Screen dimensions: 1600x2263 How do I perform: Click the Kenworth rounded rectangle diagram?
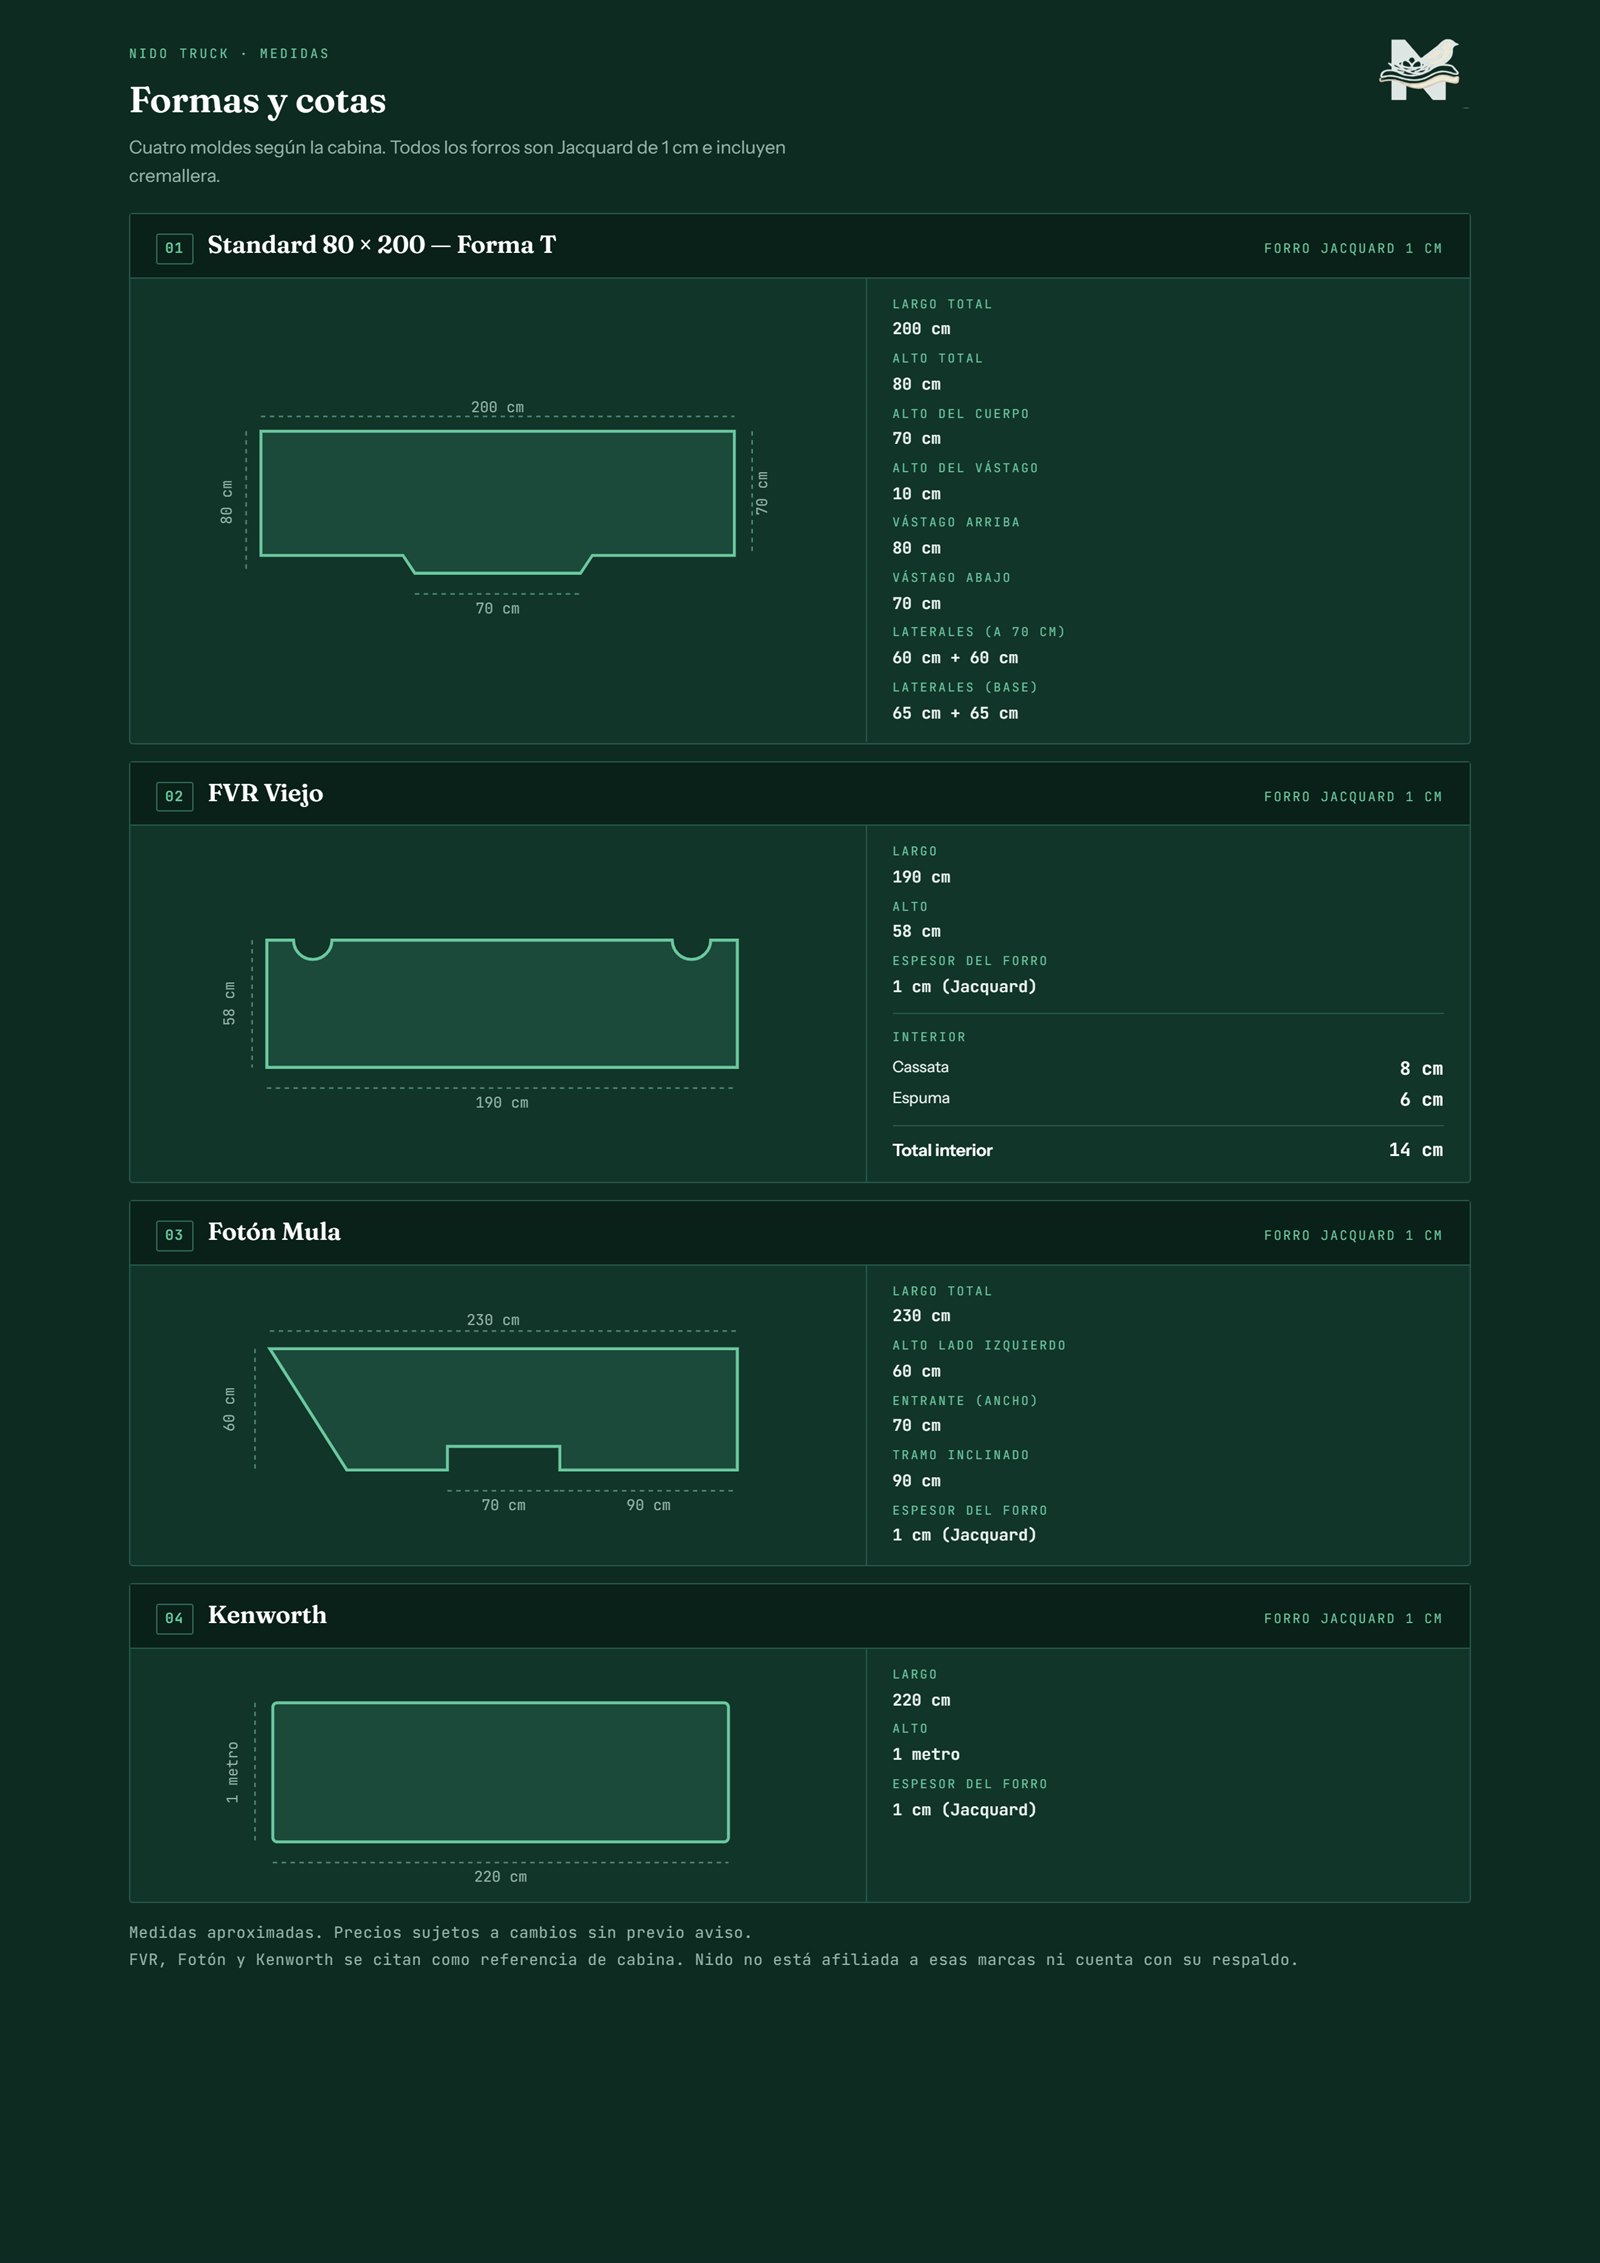pyautogui.click(x=500, y=1772)
